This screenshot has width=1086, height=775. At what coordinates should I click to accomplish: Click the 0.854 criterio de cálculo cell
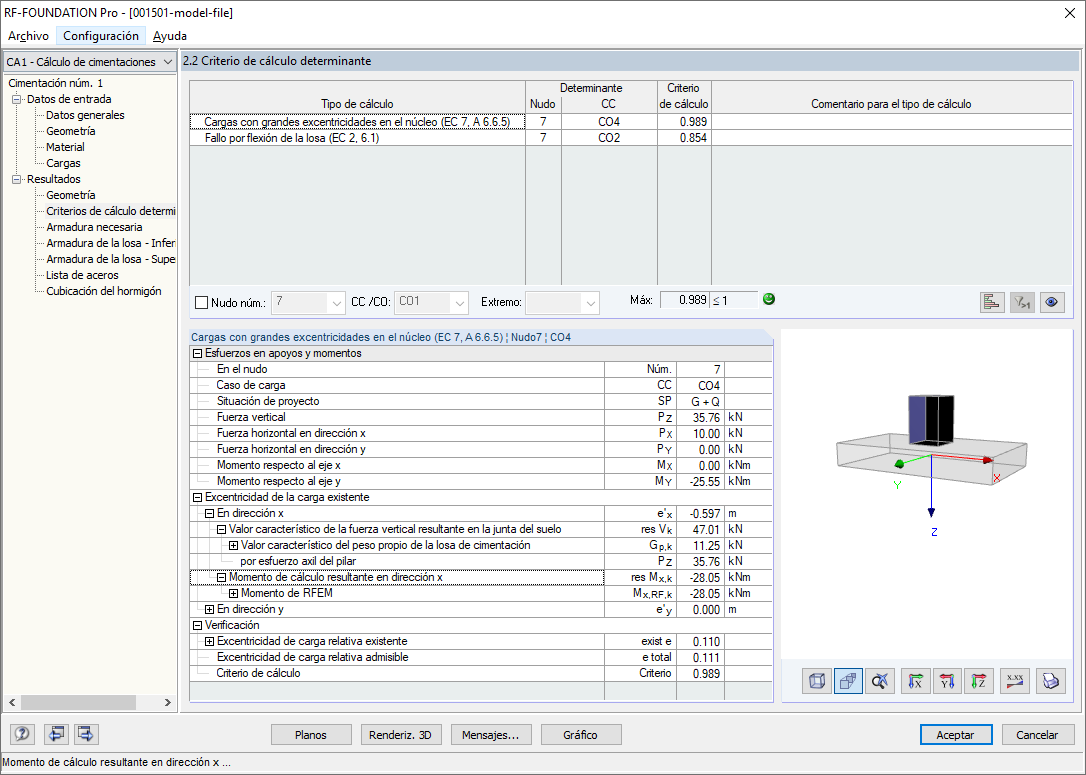pyautogui.click(x=684, y=138)
